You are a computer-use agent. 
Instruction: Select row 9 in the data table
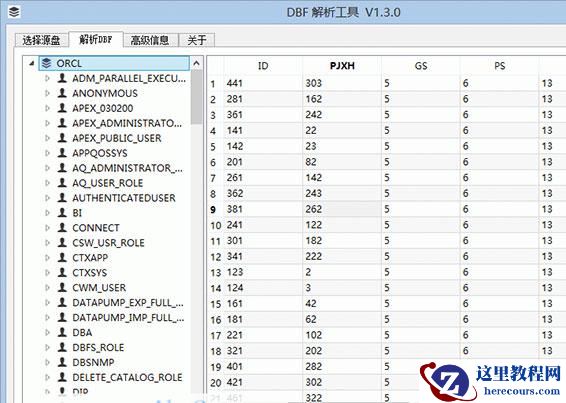click(x=386, y=209)
